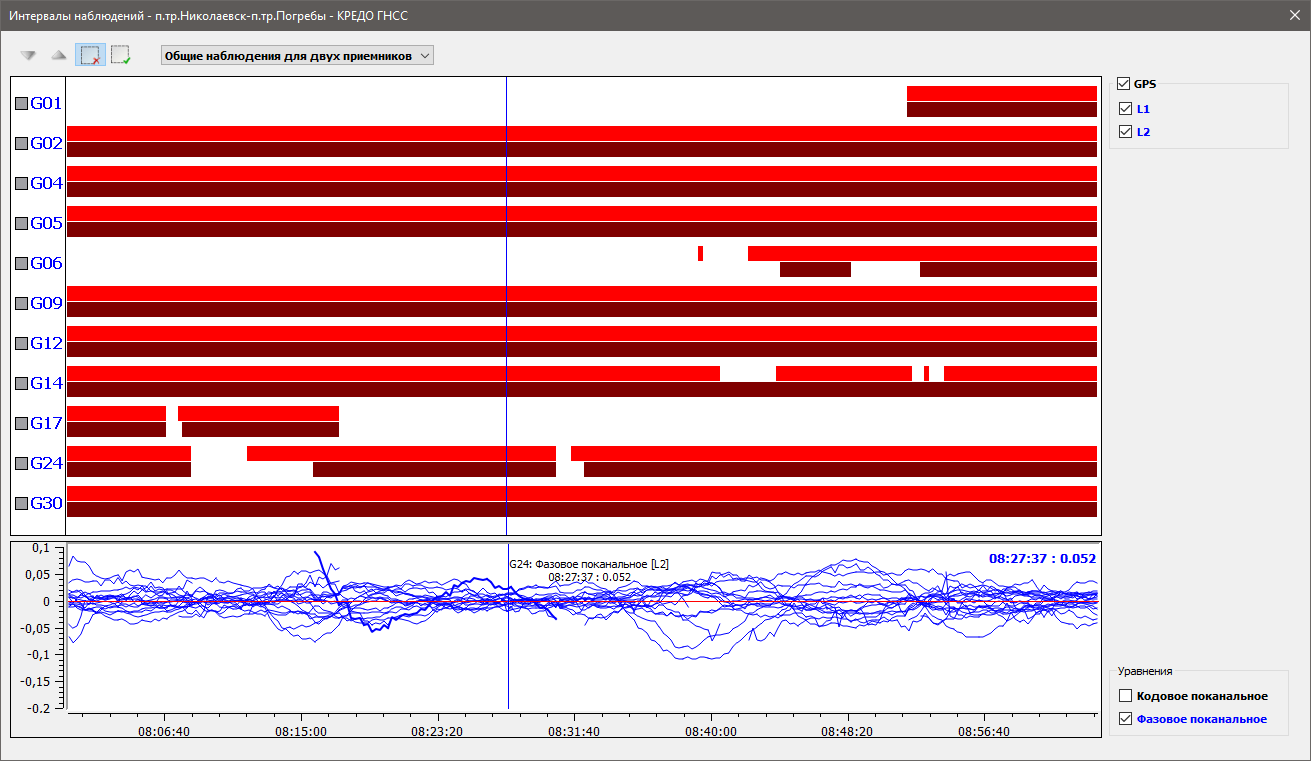Close the Интервалы наблюдений window
Image resolution: width=1311 pixels, height=761 pixels.
(x=1290, y=15)
